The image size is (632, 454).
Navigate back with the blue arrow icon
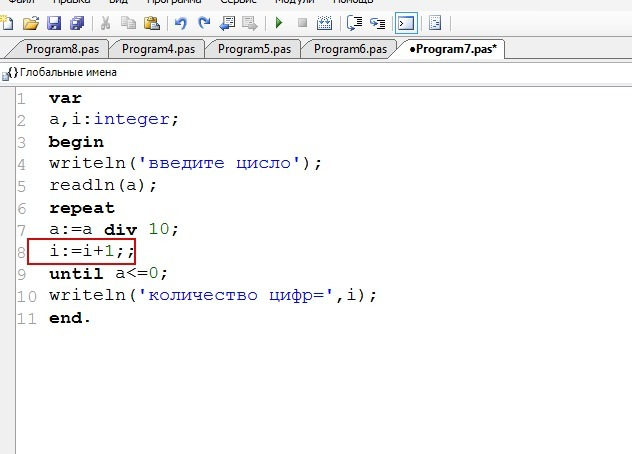pyautogui.click(x=227, y=23)
